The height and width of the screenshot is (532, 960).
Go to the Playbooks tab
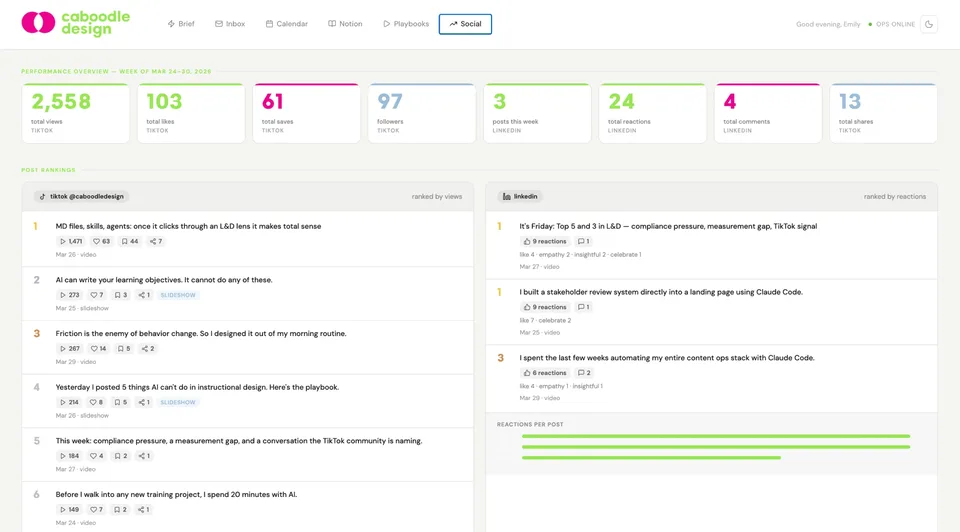tap(406, 24)
